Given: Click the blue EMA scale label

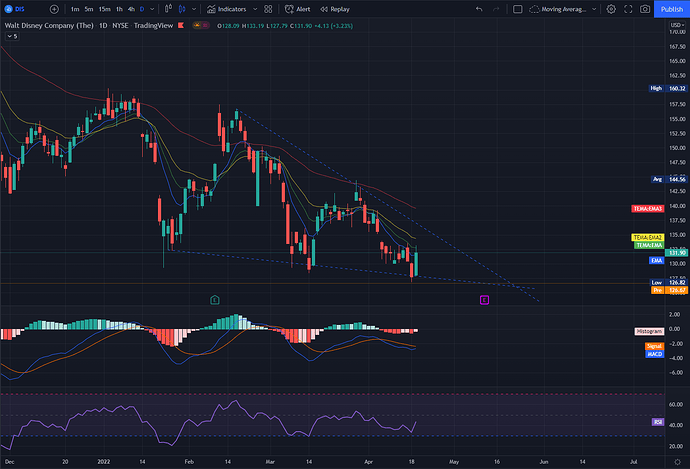Looking at the screenshot, I should coord(657,260).
